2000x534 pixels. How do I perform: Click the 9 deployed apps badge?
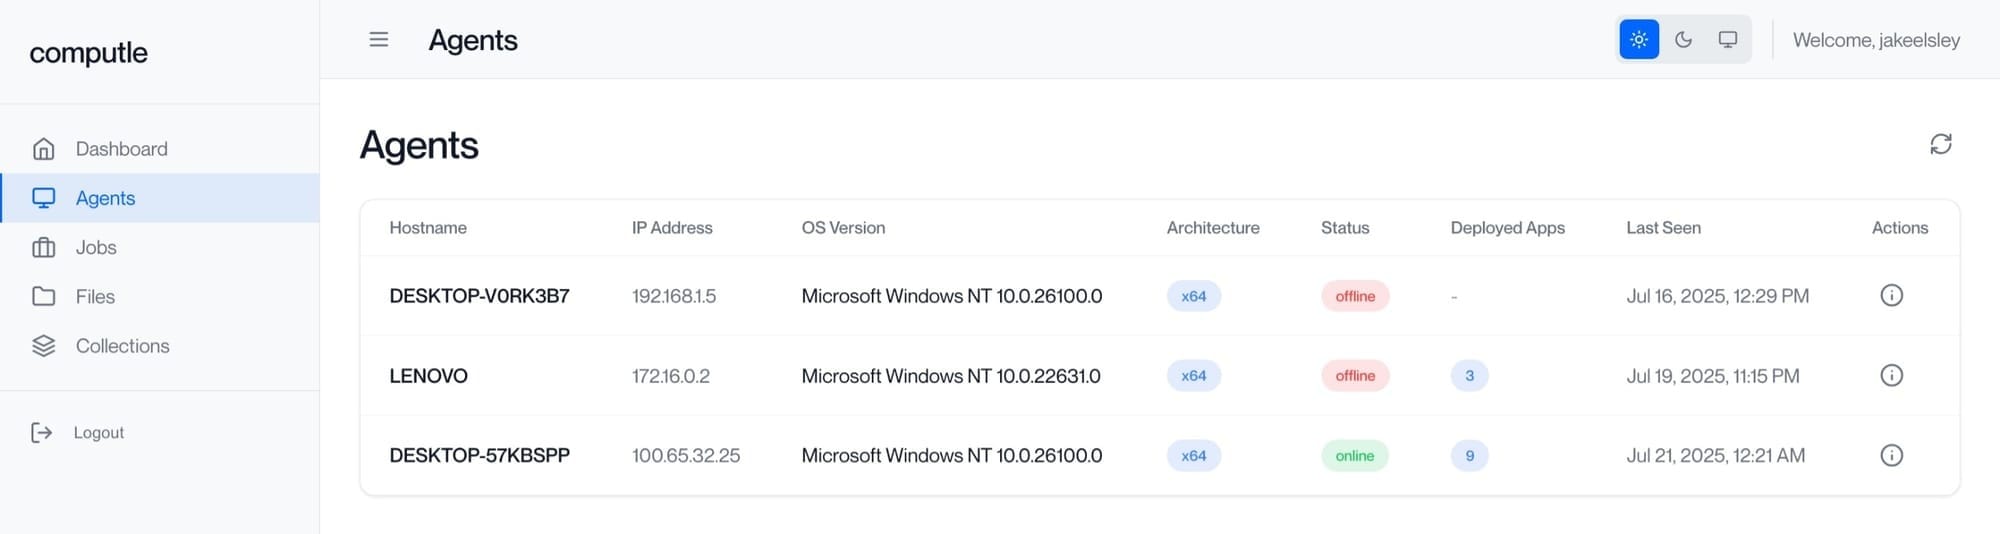[x=1469, y=456]
